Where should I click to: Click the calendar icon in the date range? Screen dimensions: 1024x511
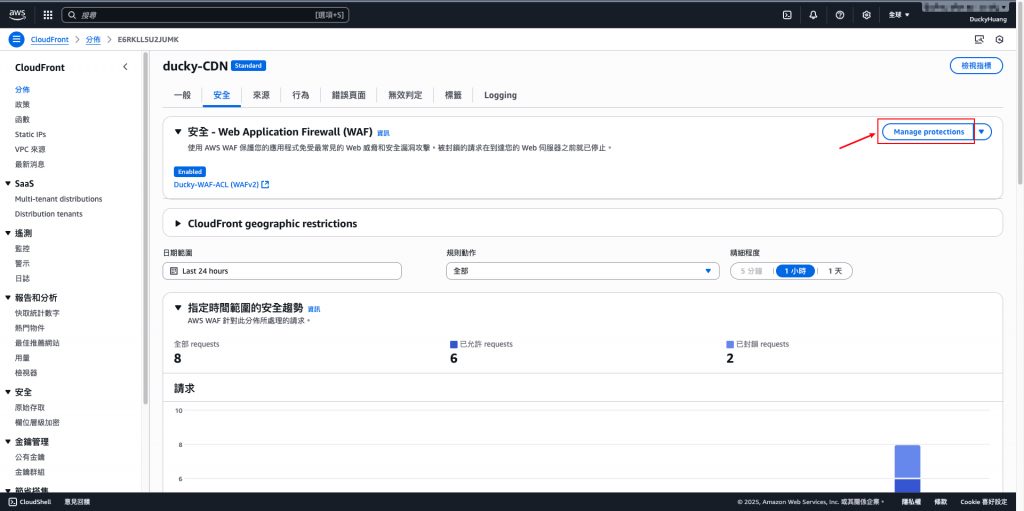click(174, 271)
